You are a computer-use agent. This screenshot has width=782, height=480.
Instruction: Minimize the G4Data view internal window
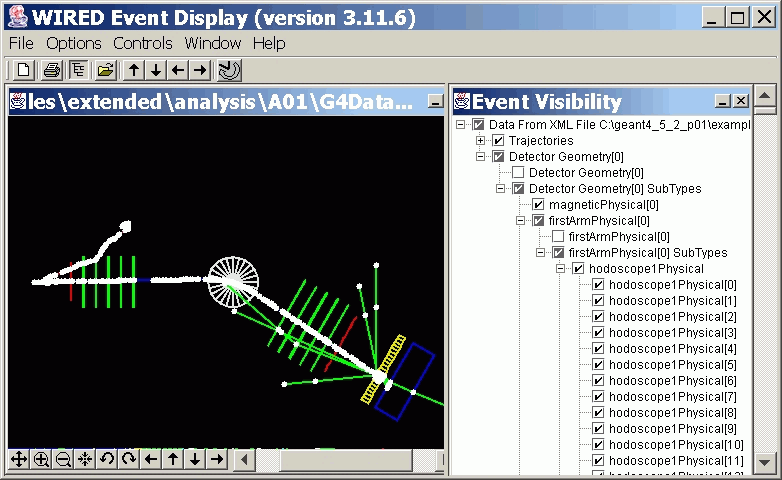tap(435, 102)
